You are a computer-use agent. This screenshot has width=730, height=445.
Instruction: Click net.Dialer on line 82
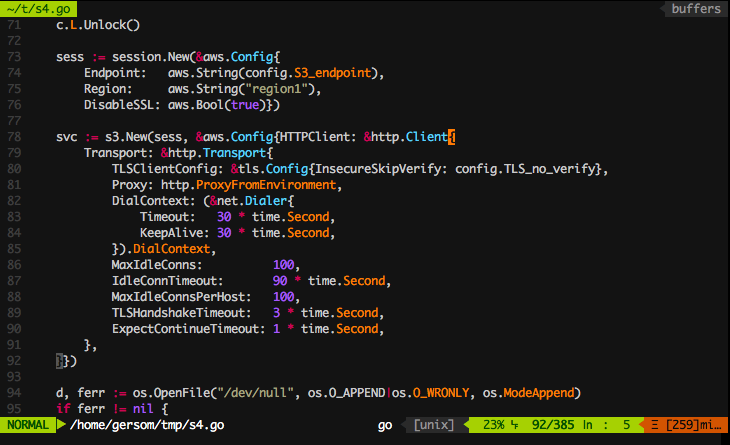252,201
